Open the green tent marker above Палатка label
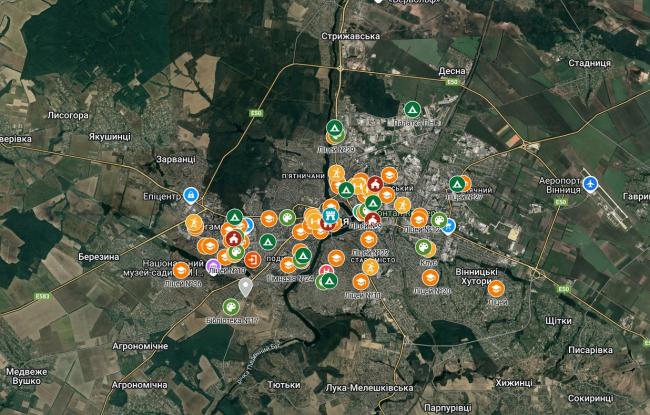The height and width of the screenshot is (415, 650). (x=410, y=109)
